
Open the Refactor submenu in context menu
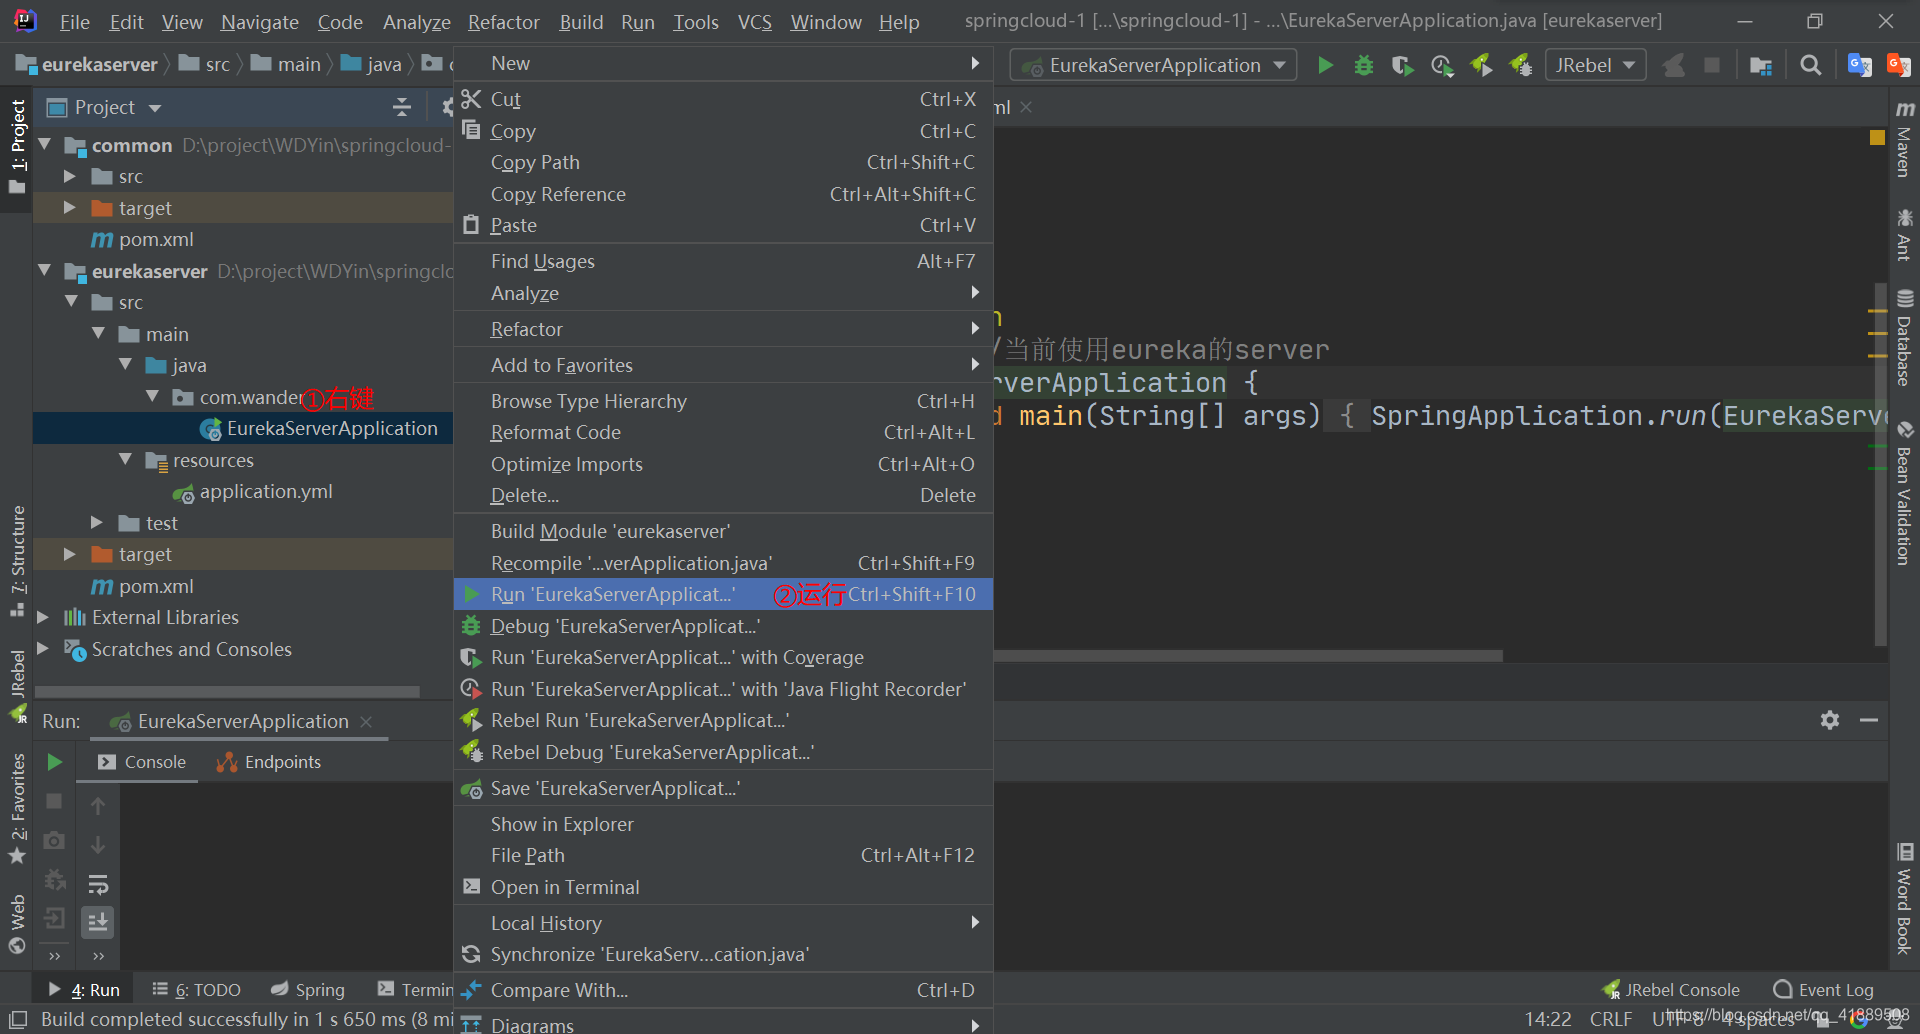click(723, 329)
